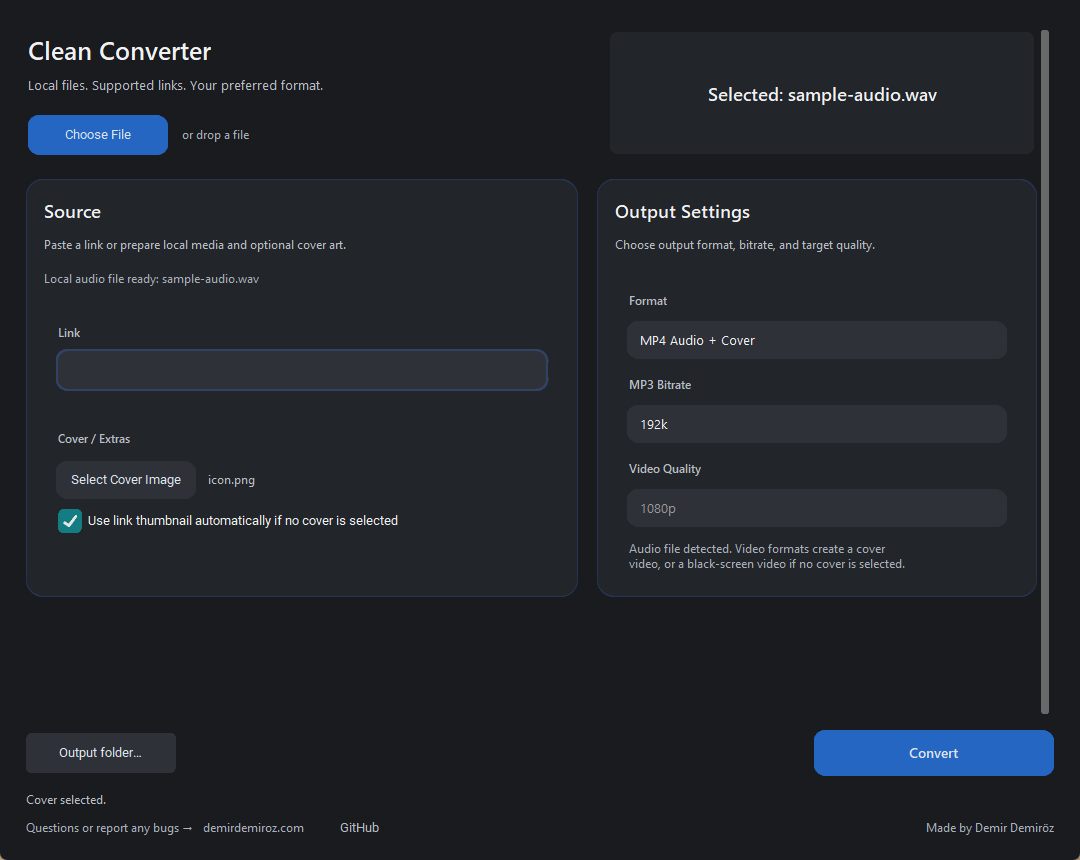Start conversion with the Convert button
This screenshot has height=860, width=1080.
(933, 753)
